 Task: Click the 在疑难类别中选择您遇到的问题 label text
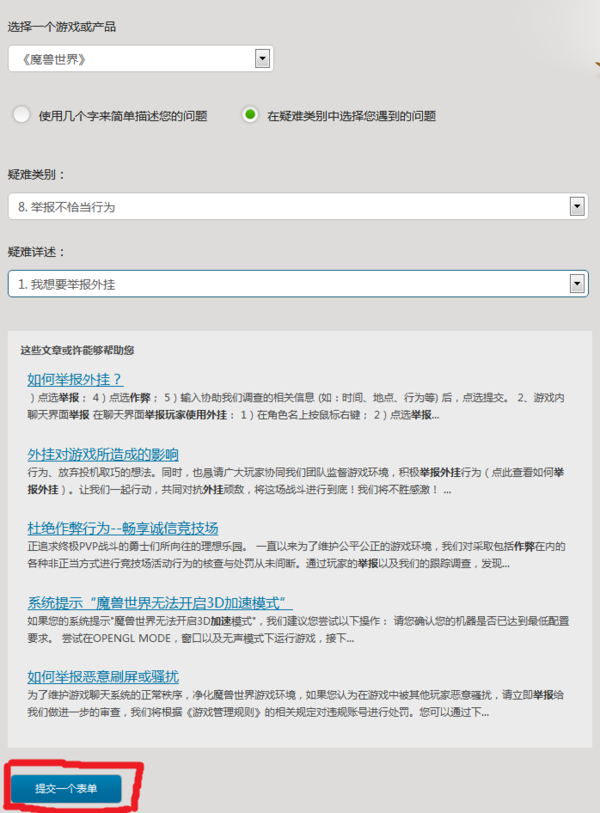tap(351, 116)
